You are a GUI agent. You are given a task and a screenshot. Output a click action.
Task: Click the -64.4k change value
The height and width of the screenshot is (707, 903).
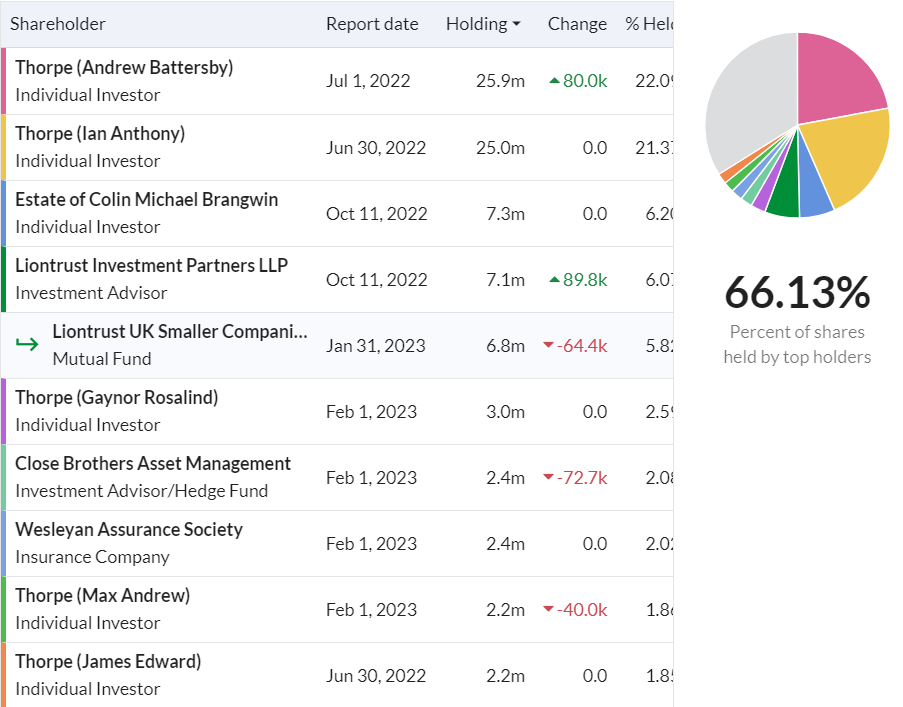click(x=582, y=346)
